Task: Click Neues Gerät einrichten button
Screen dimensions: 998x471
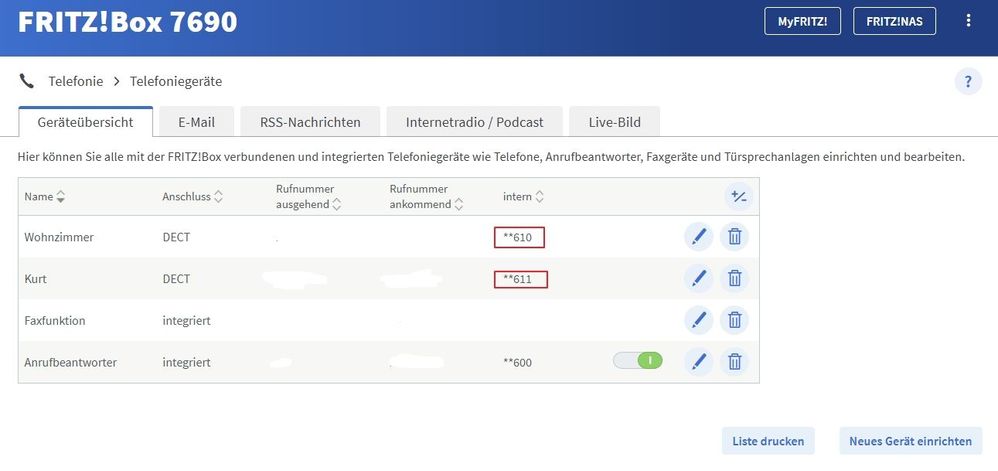Action: pyautogui.click(x=911, y=441)
